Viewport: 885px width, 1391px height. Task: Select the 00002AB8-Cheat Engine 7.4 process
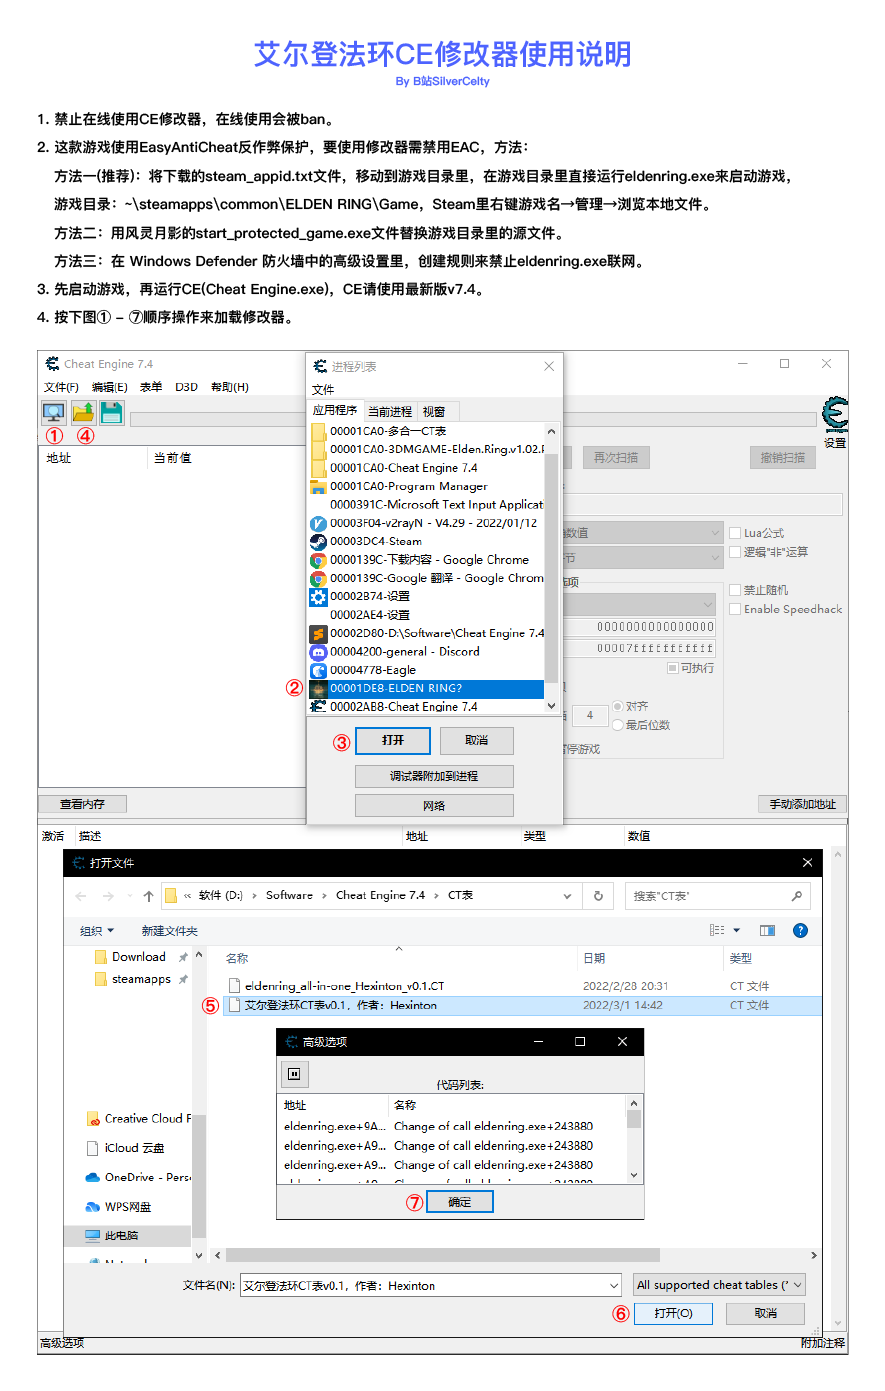(427, 706)
